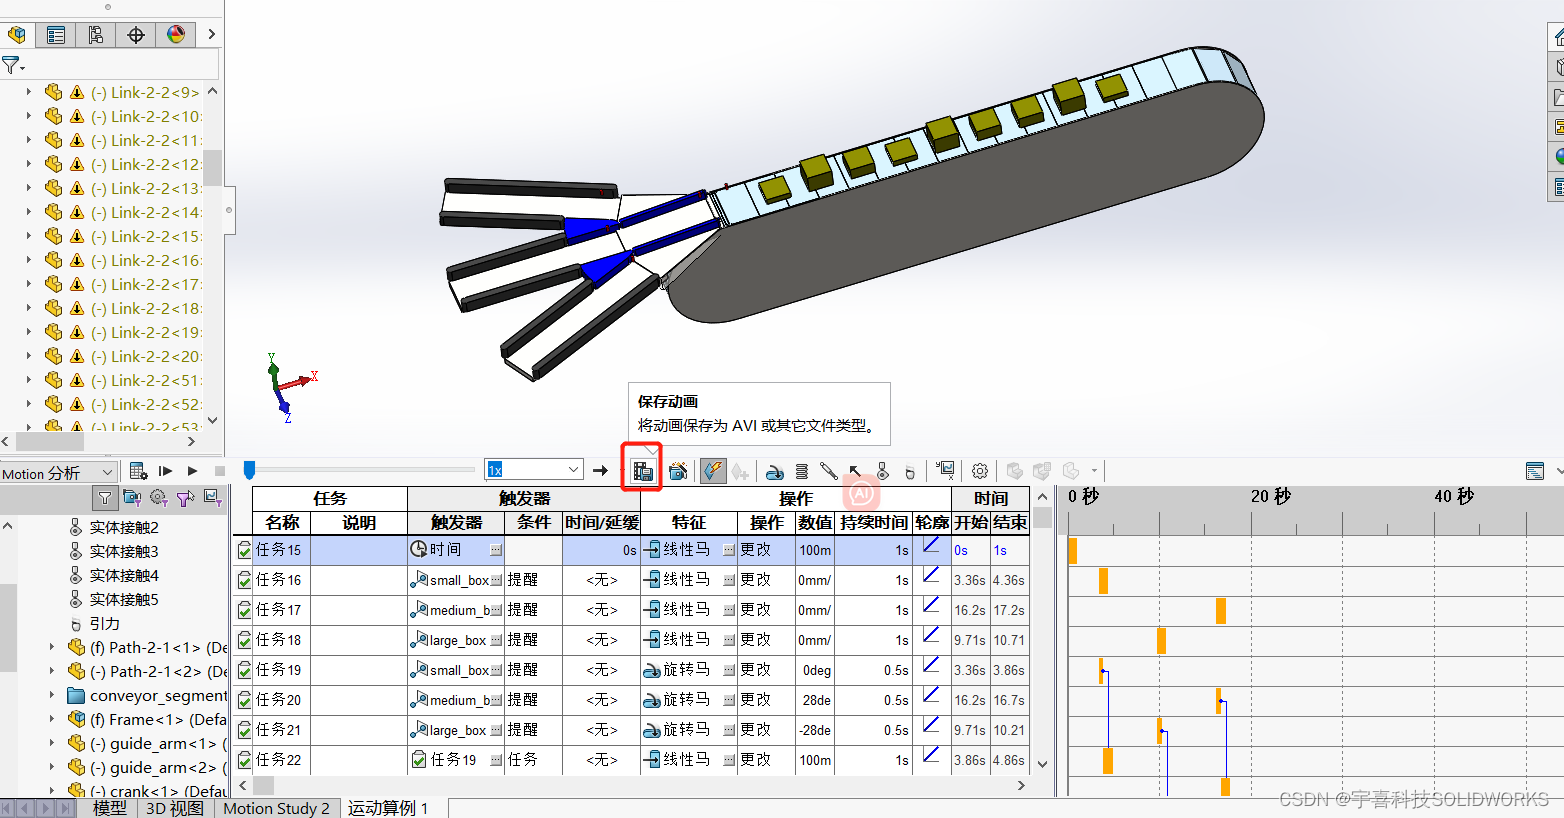This screenshot has height=818, width=1564.
Task: Open the Motion 分析 study type dropdown
Action: tap(58, 473)
